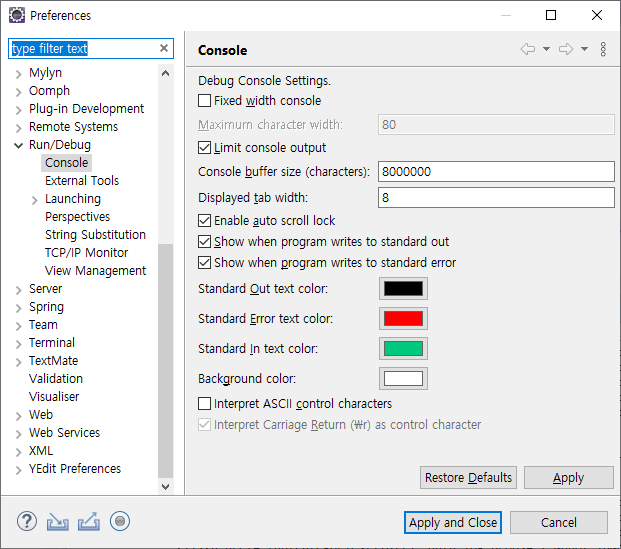This screenshot has height=549, width=621.
Task: Select Visualiser in the tree
Action: click(x=54, y=396)
